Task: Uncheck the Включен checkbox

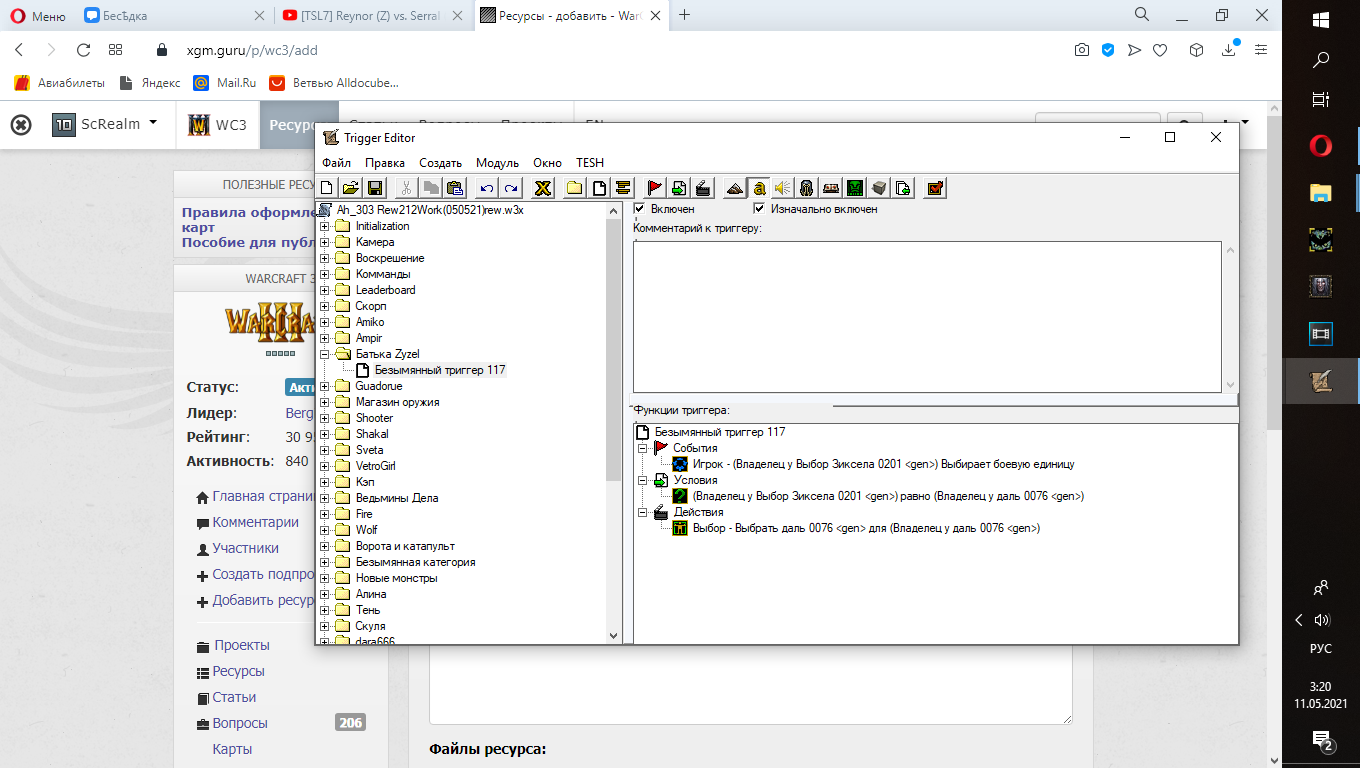Action: pyautogui.click(x=640, y=209)
